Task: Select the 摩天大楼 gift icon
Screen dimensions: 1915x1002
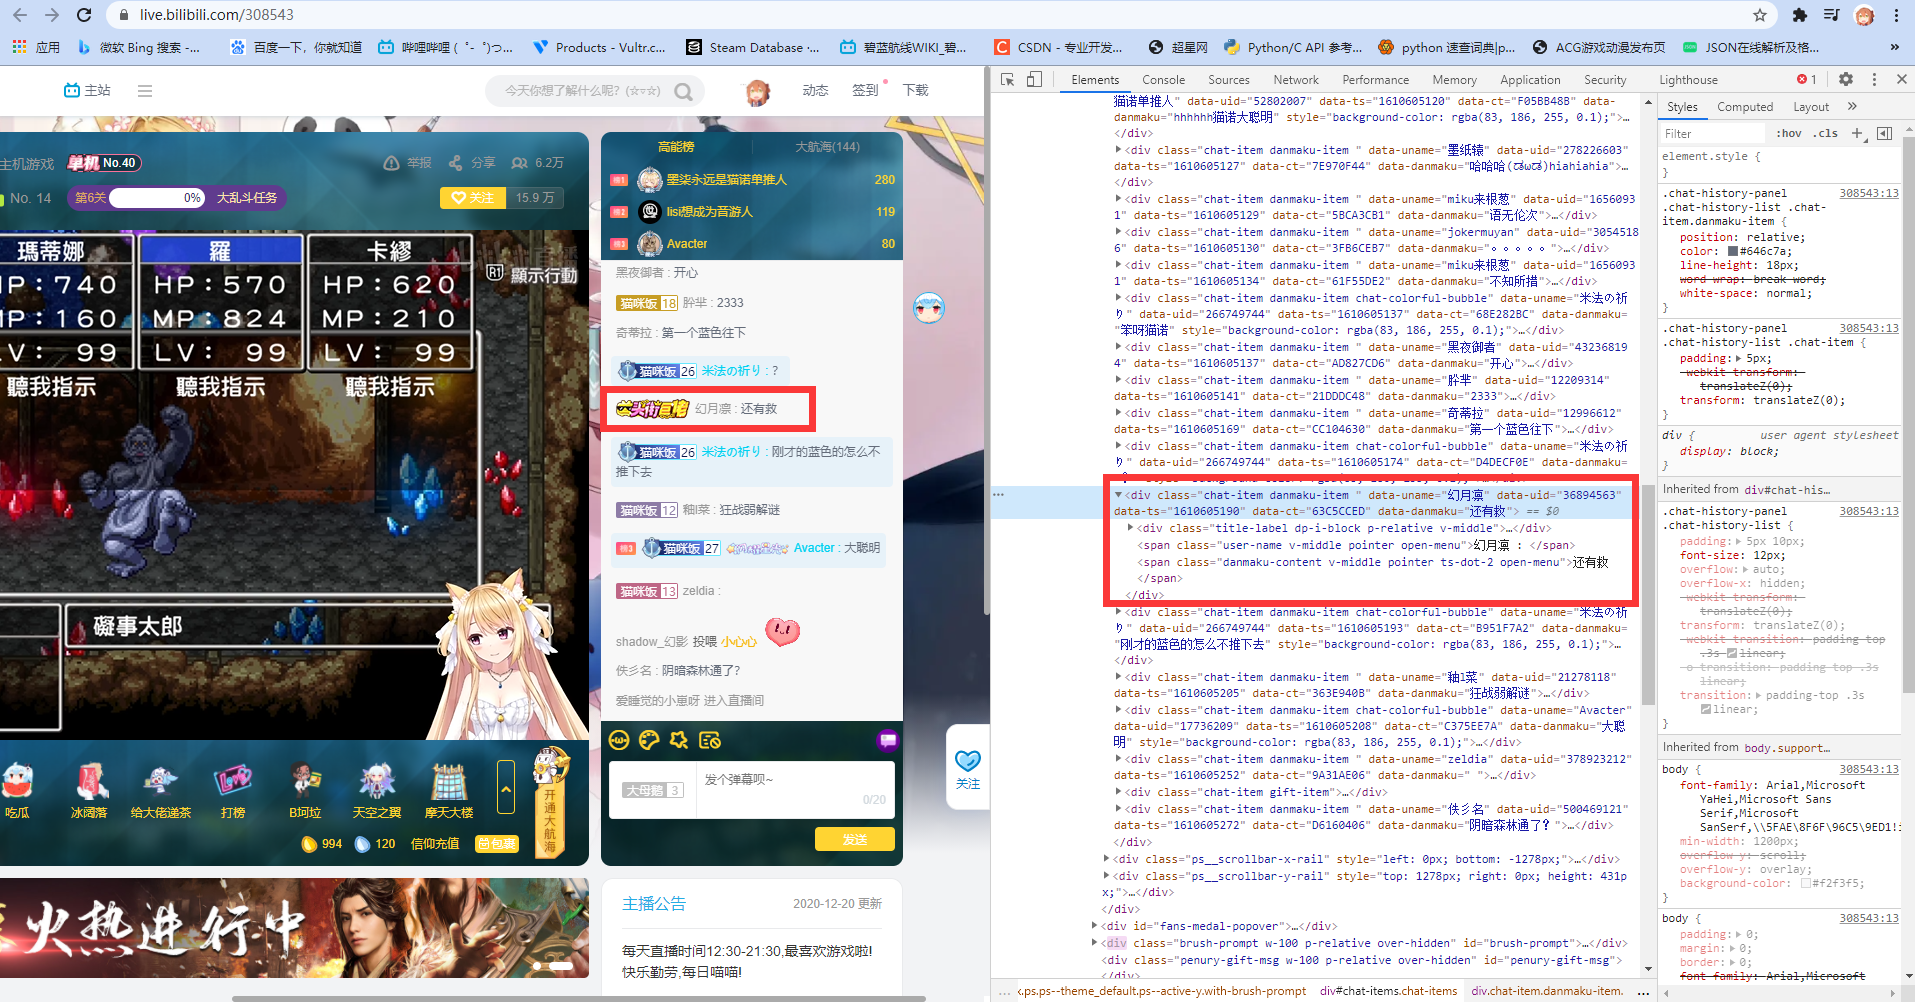Action: 449,781
